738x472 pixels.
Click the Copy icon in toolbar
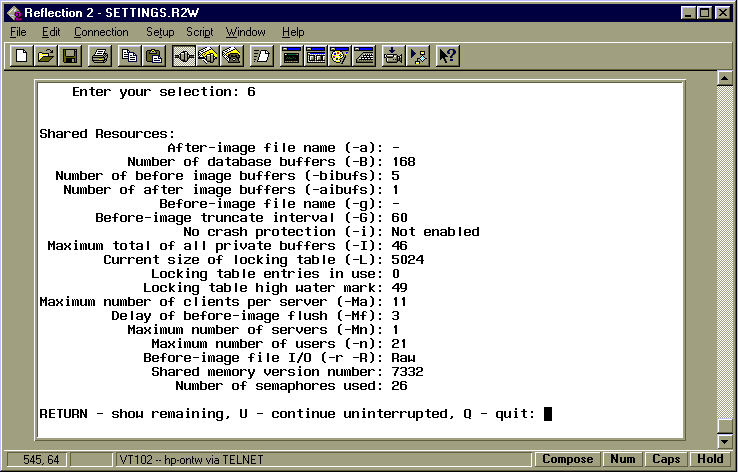129,56
